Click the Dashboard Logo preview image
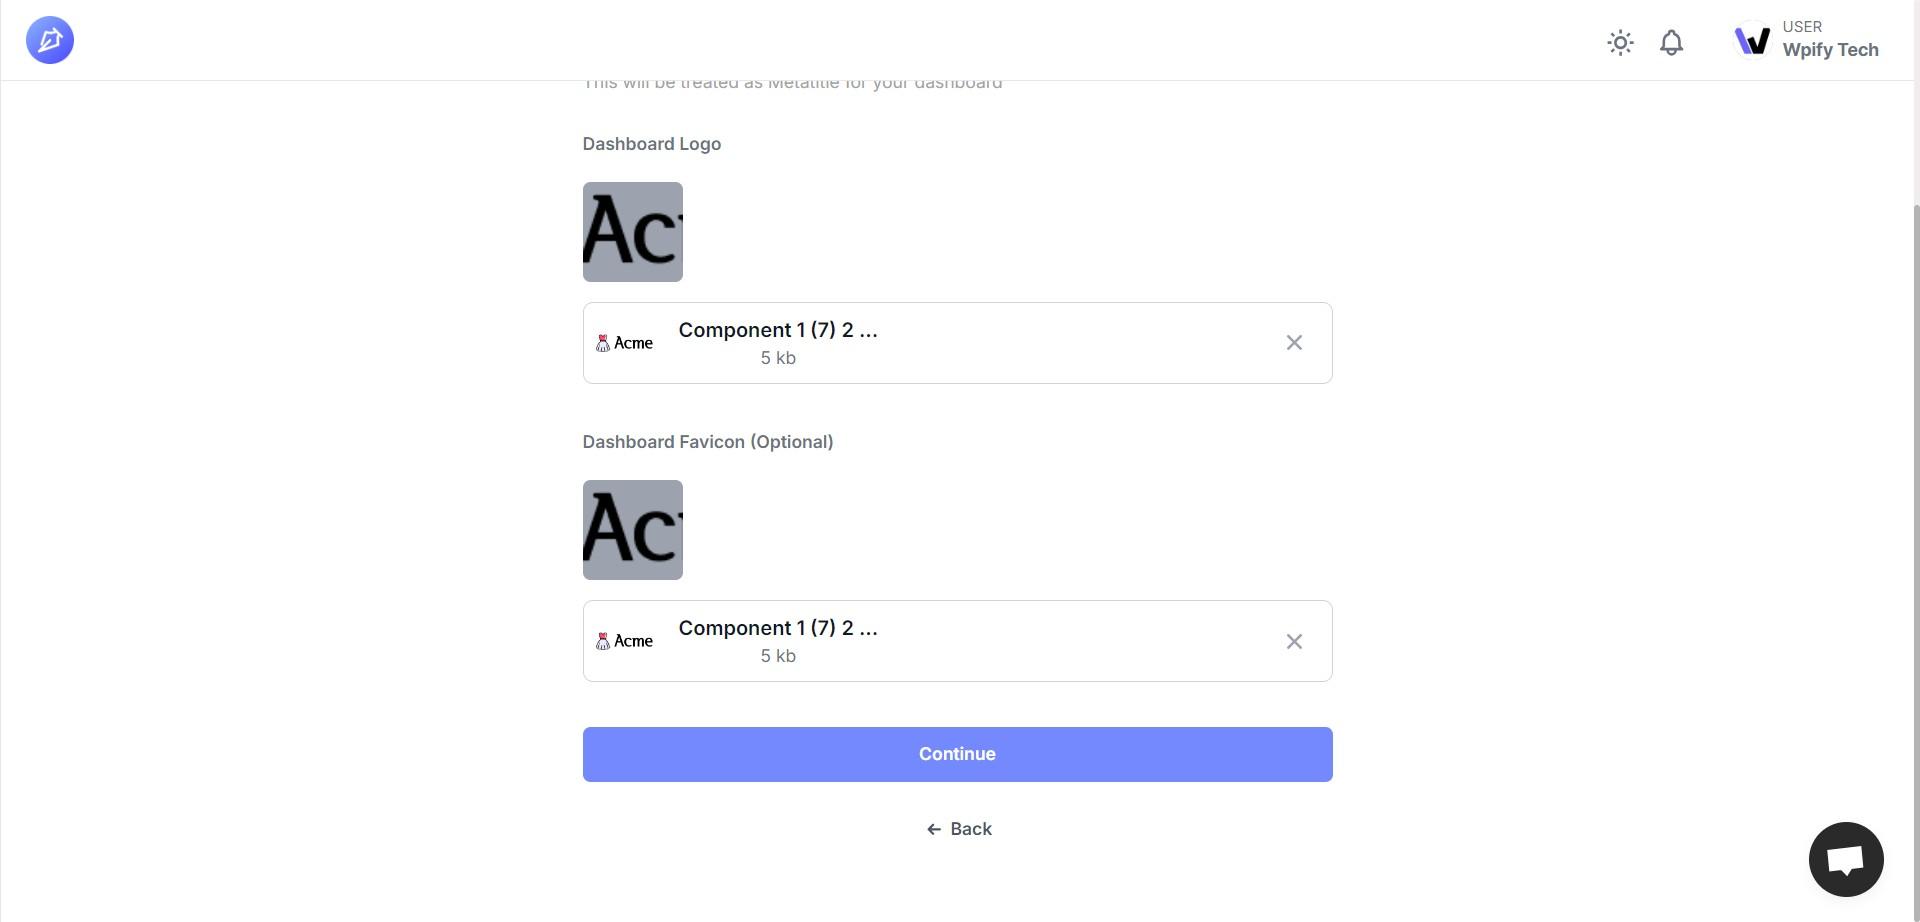 [632, 232]
